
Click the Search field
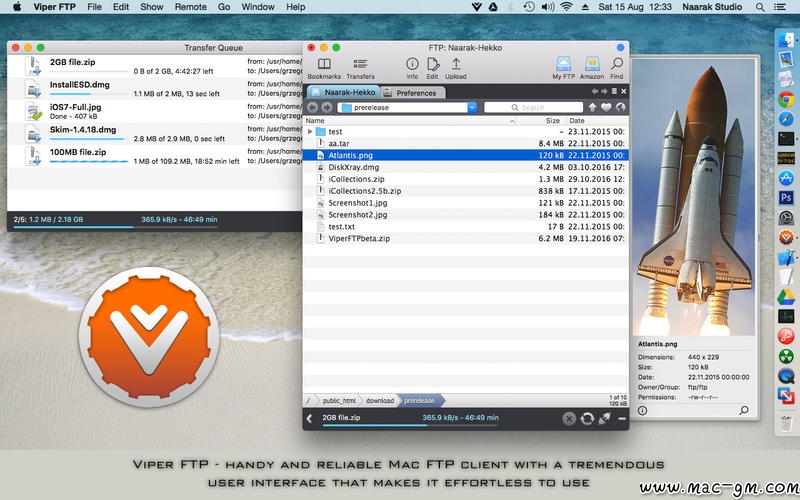click(533, 107)
